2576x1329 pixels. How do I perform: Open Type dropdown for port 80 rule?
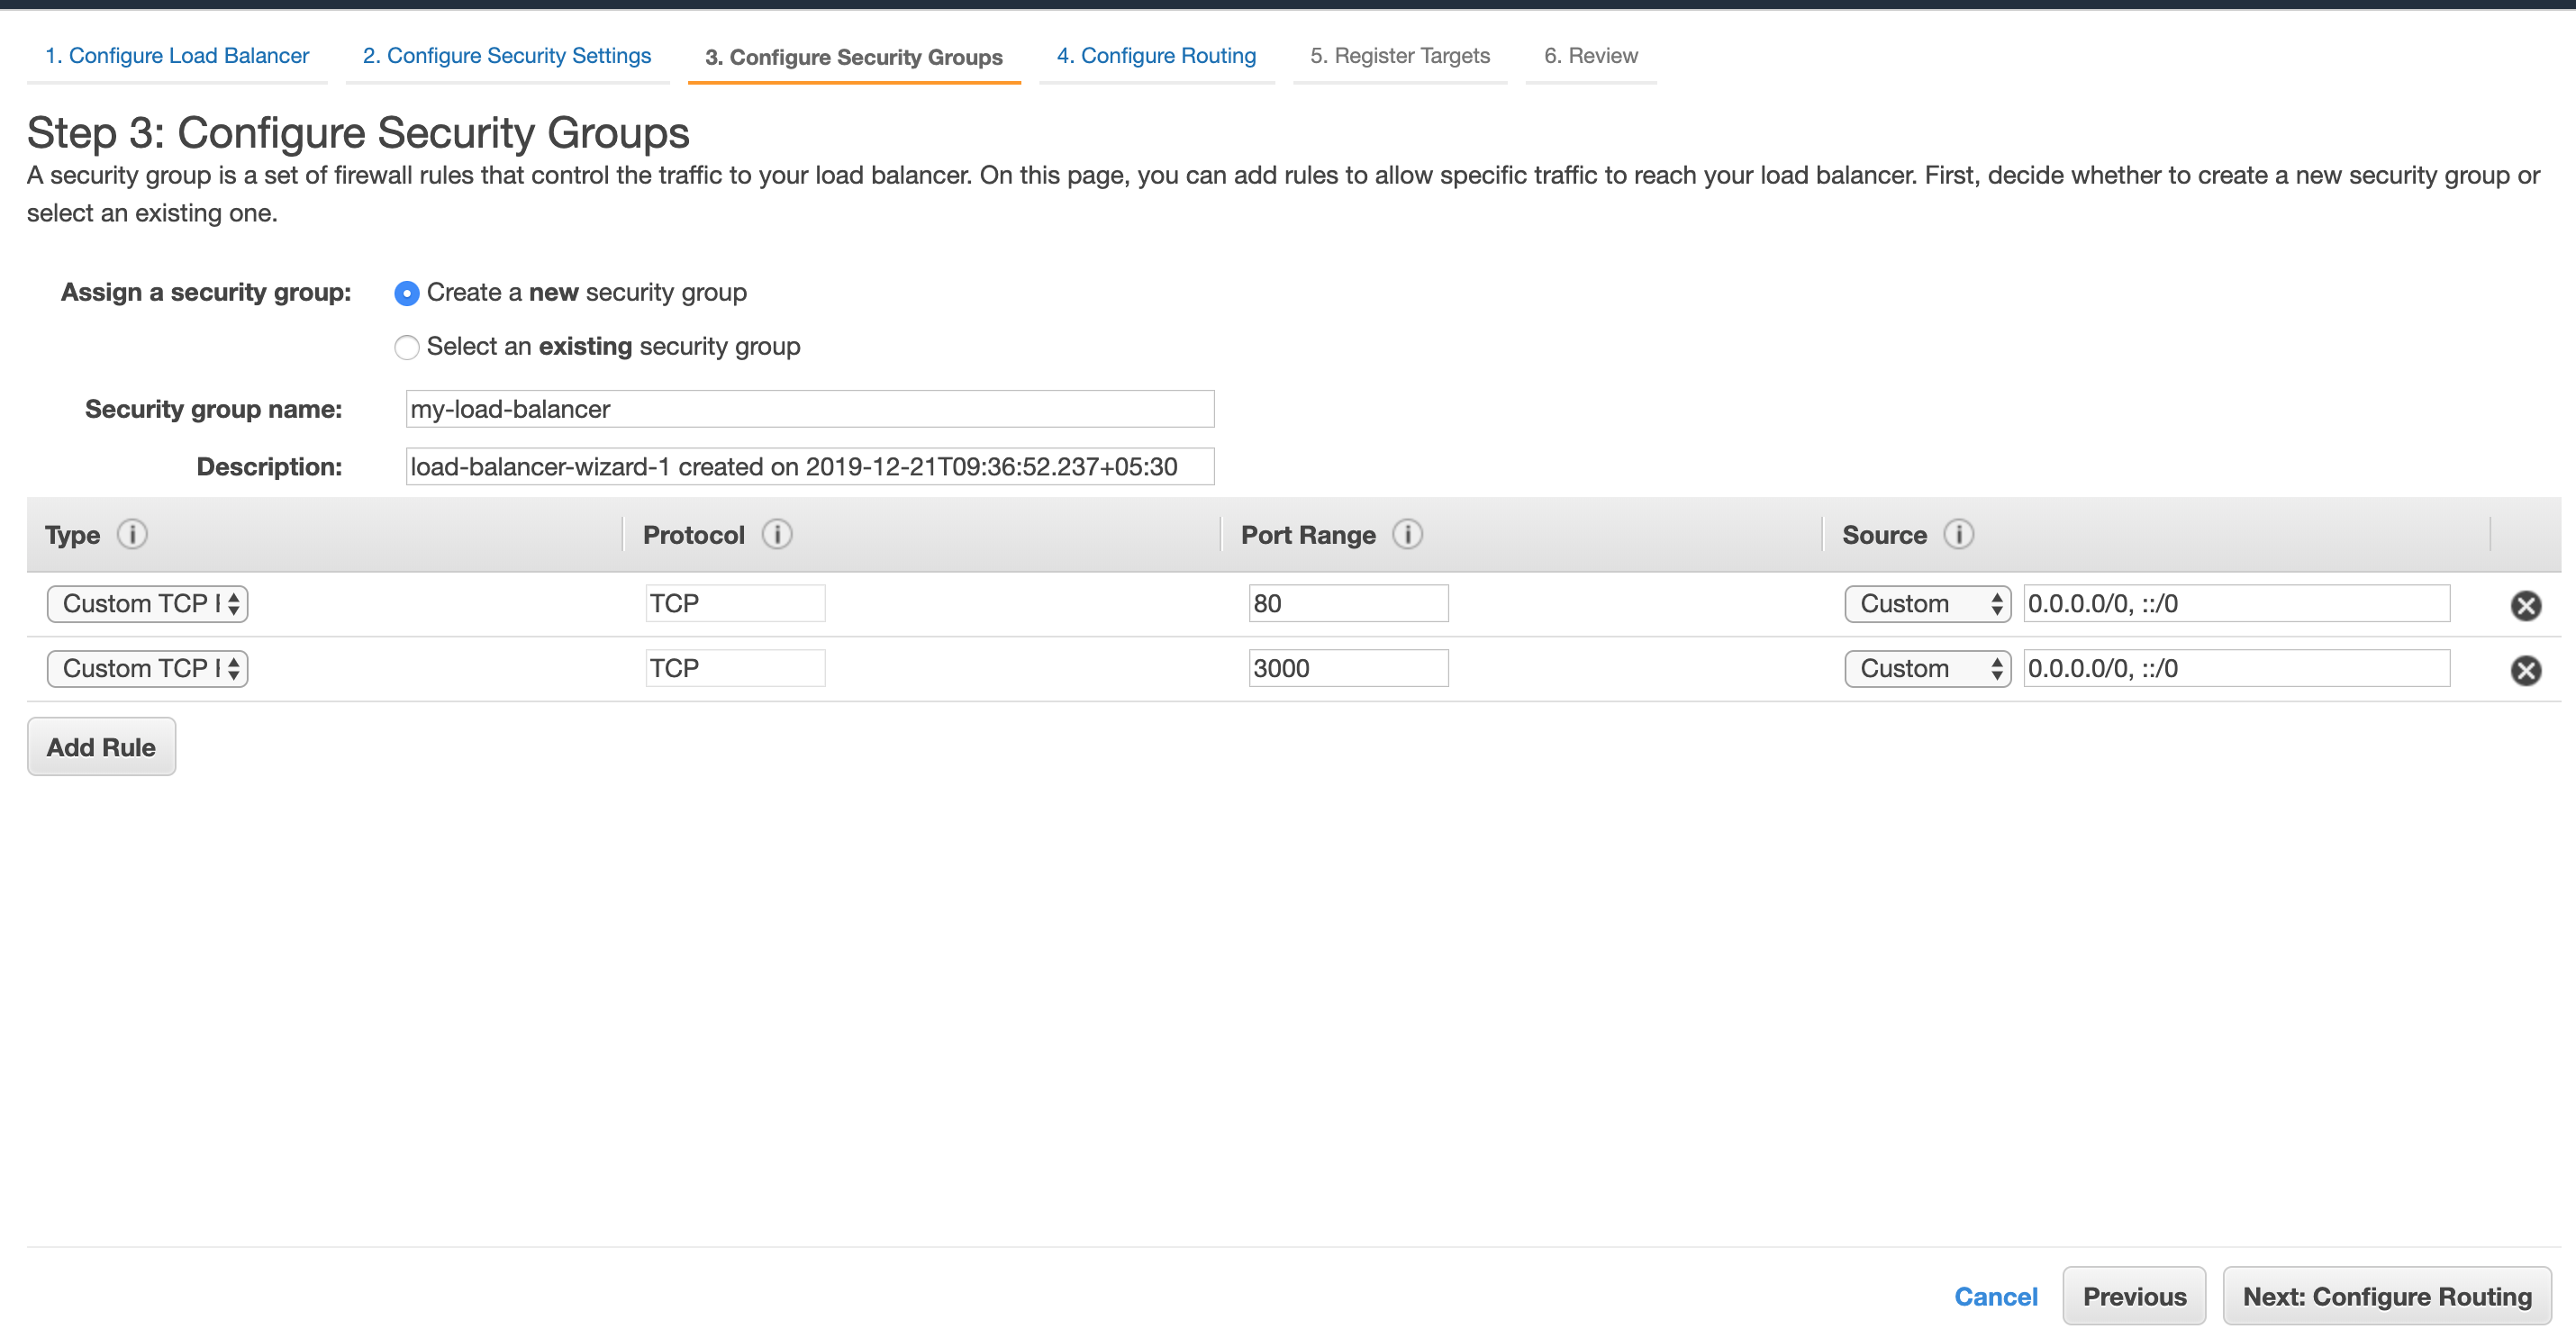point(148,604)
